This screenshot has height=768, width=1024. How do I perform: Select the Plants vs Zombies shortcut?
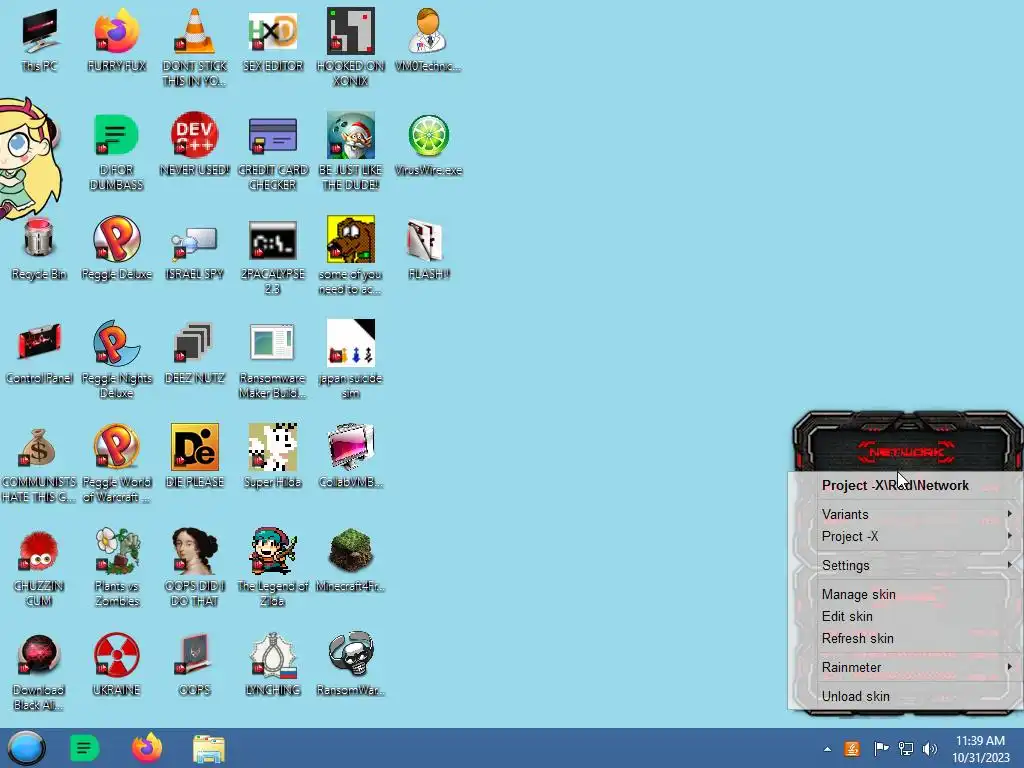[117, 568]
